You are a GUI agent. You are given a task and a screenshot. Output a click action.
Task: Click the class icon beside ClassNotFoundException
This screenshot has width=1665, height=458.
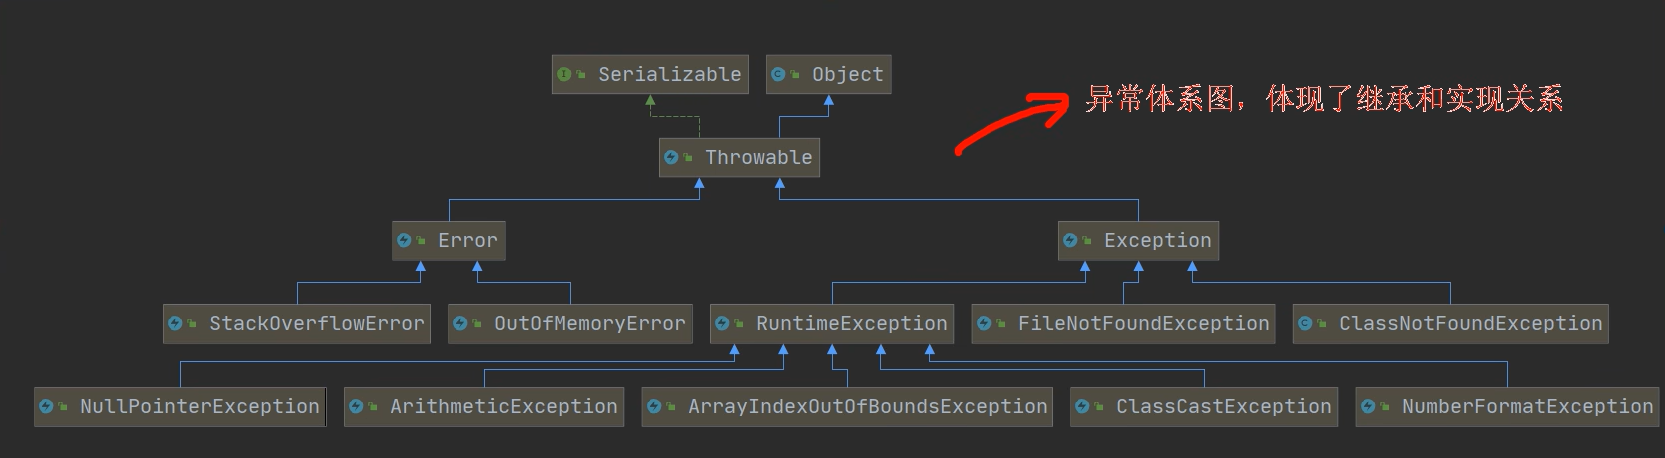tap(1306, 323)
